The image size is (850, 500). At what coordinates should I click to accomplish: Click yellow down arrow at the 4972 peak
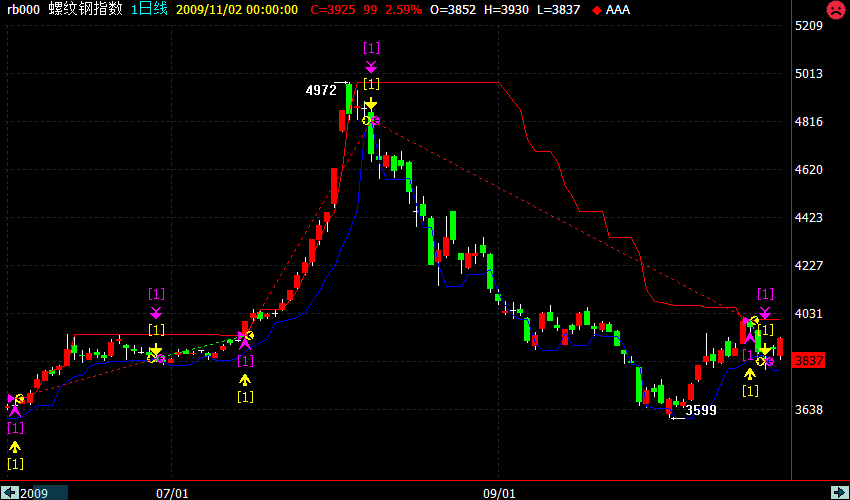click(x=371, y=104)
